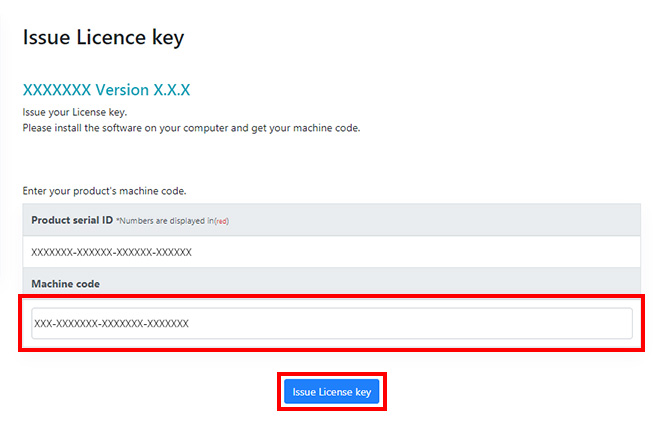Click the XXXXXXX Version X.X.X product title
This screenshot has height=428, width=662.
click(x=106, y=90)
